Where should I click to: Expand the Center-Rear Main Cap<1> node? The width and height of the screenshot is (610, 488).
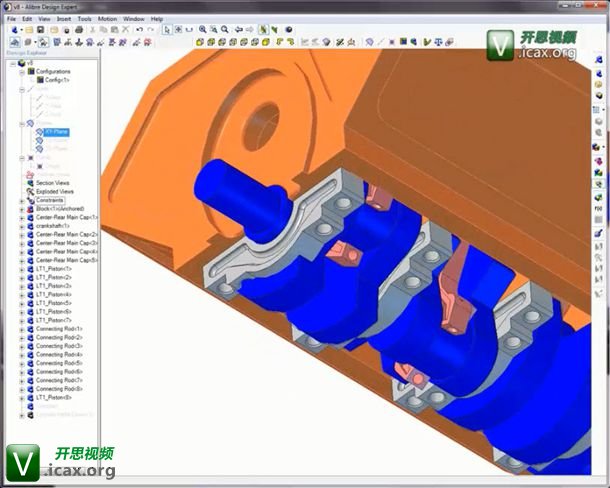(22, 218)
